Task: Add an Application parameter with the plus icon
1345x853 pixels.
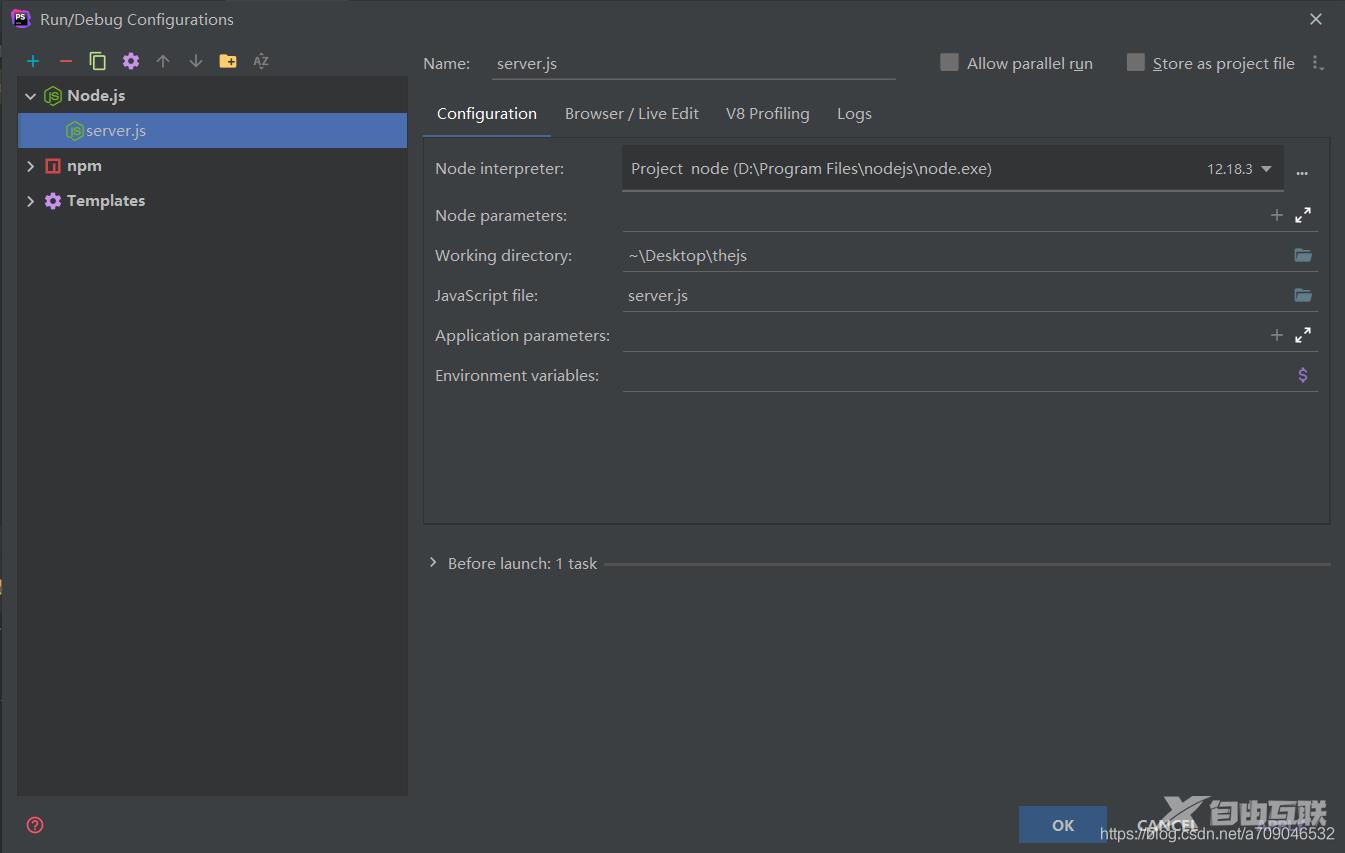Action: pos(1276,335)
